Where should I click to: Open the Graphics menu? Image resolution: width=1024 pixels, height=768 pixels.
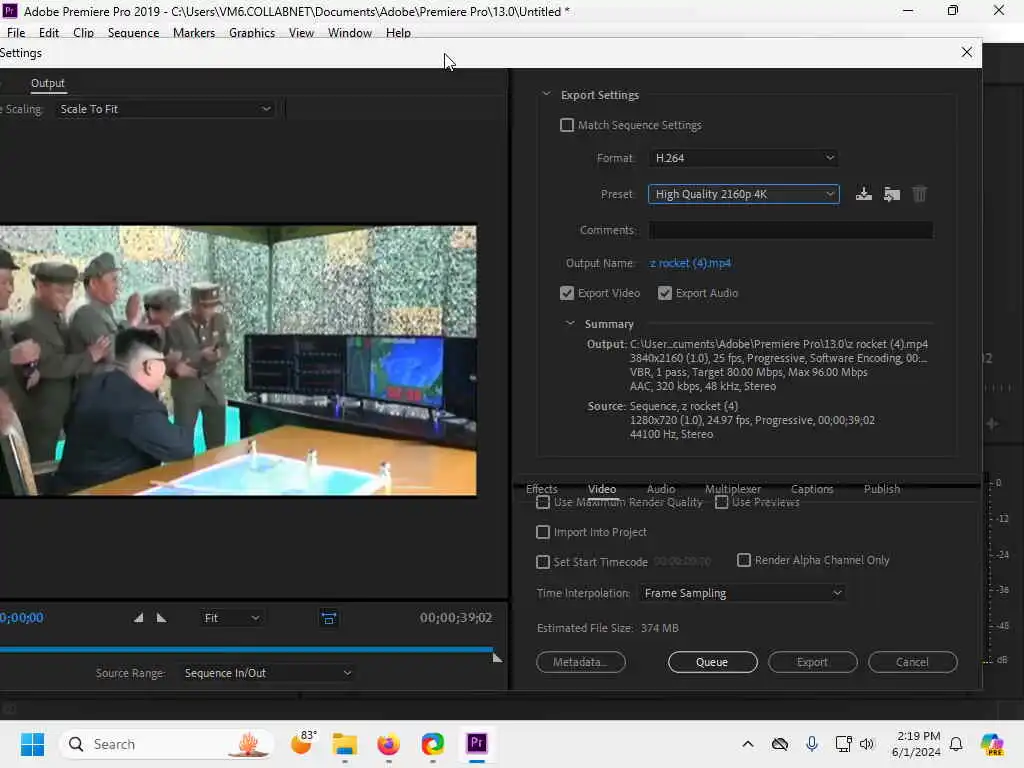click(x=251, y=33)
